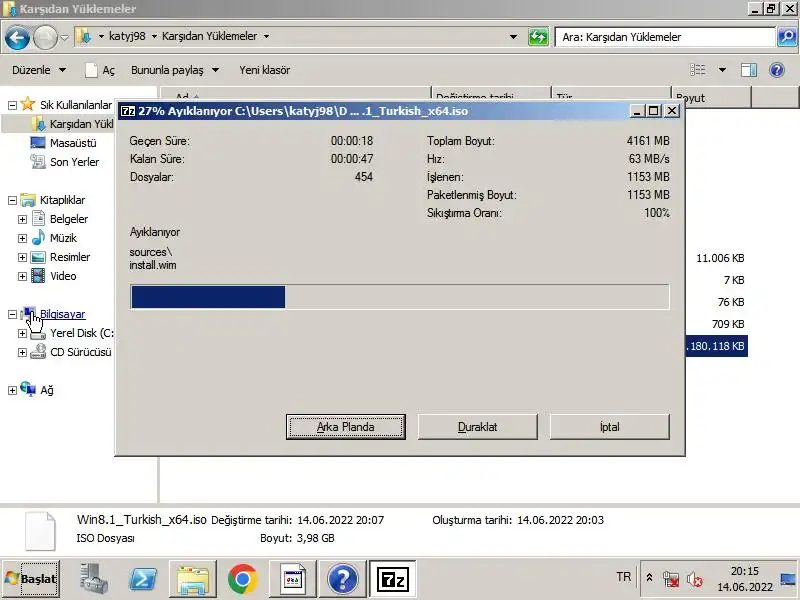This screenshot has height=600, width=800.
Task: Open the katyj98 breadcrumb dropdown arrow
Action: click(154, 37)
